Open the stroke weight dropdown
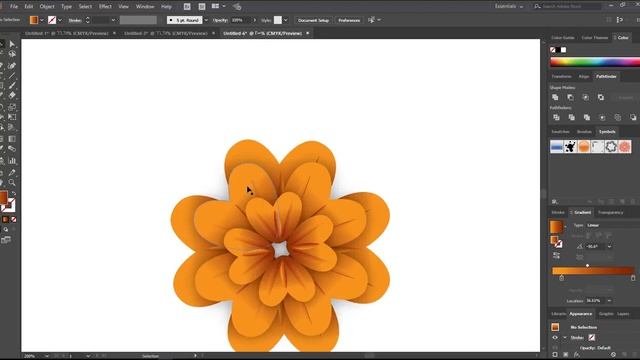This screenshot has width=640, height=360. click(113, 20)
